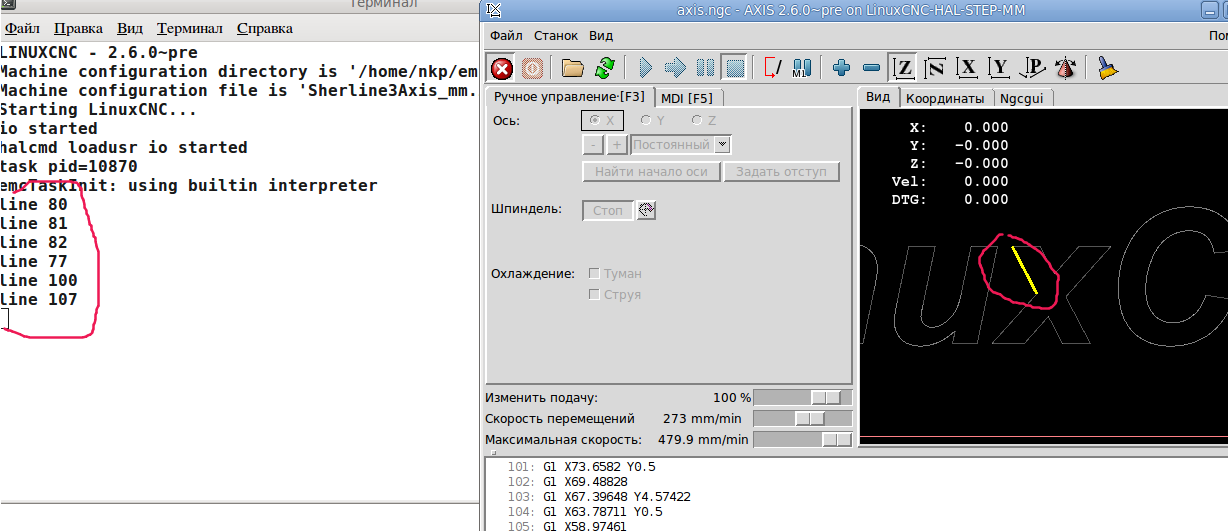1228x531 pixels.
Task: Select the P perspective view
Action: click(x=1033, y=68)
